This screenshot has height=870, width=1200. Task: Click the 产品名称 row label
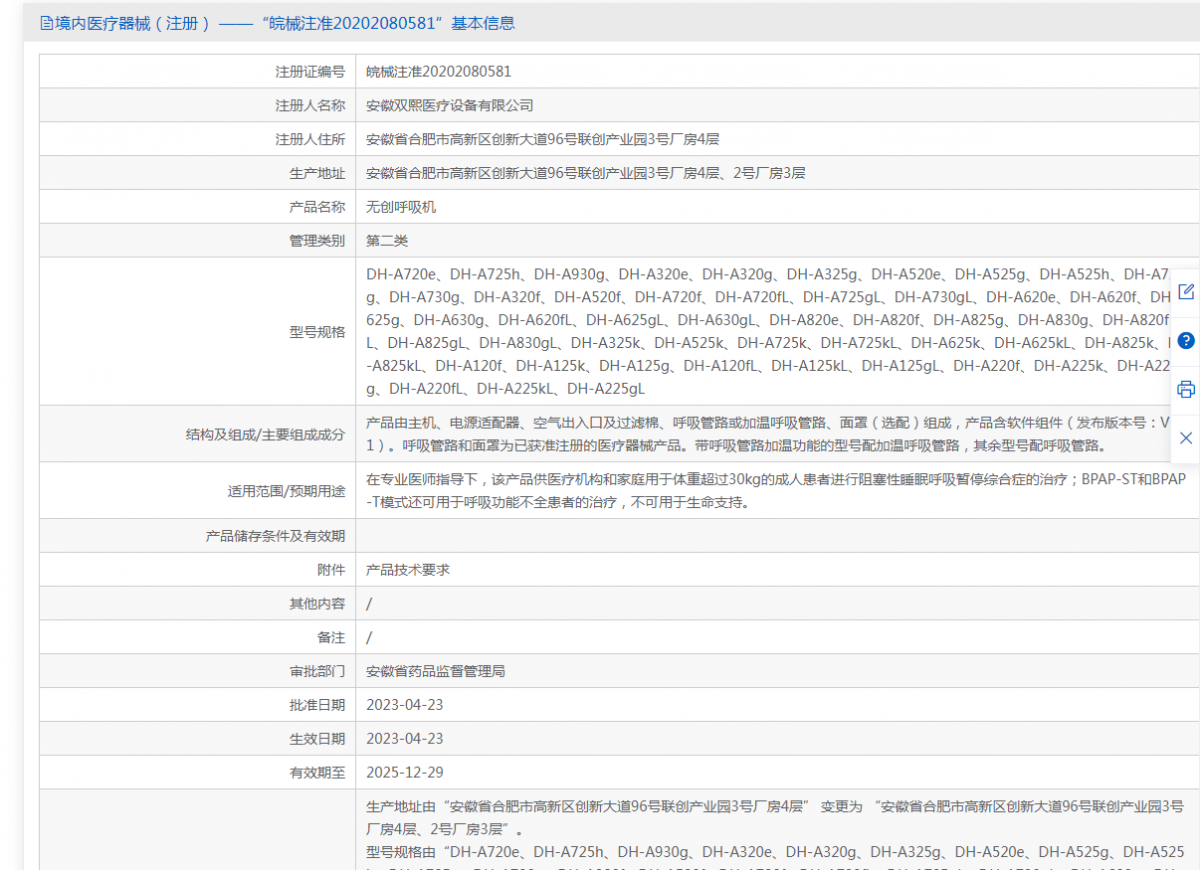coord(317,208)
